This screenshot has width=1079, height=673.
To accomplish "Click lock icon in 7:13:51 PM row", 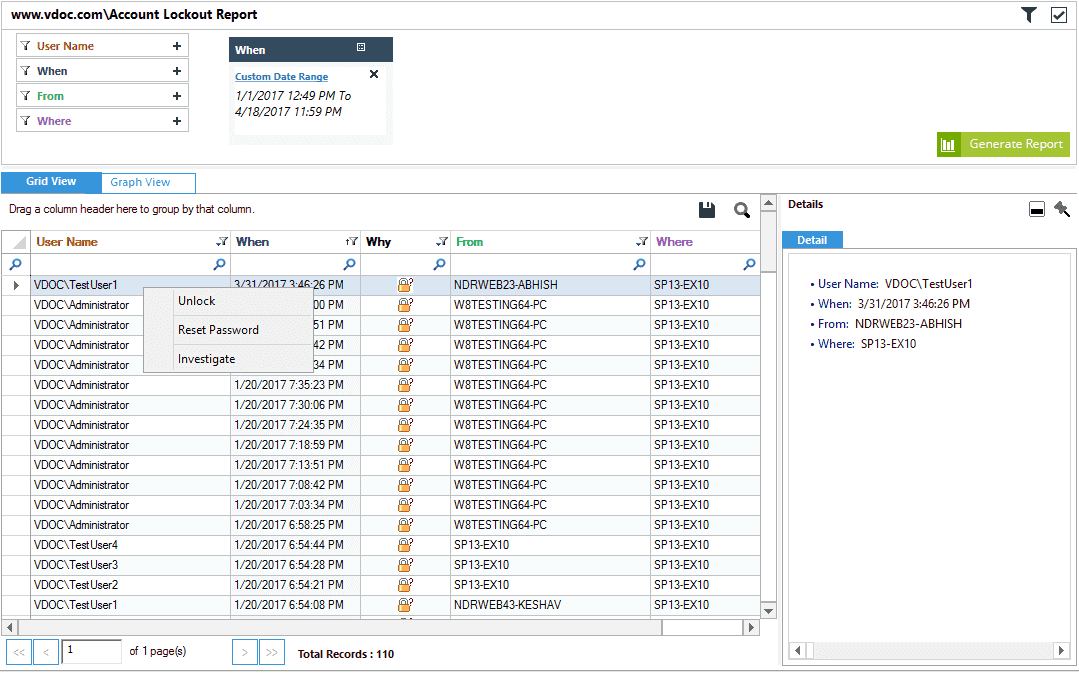I will pos(405,464).
